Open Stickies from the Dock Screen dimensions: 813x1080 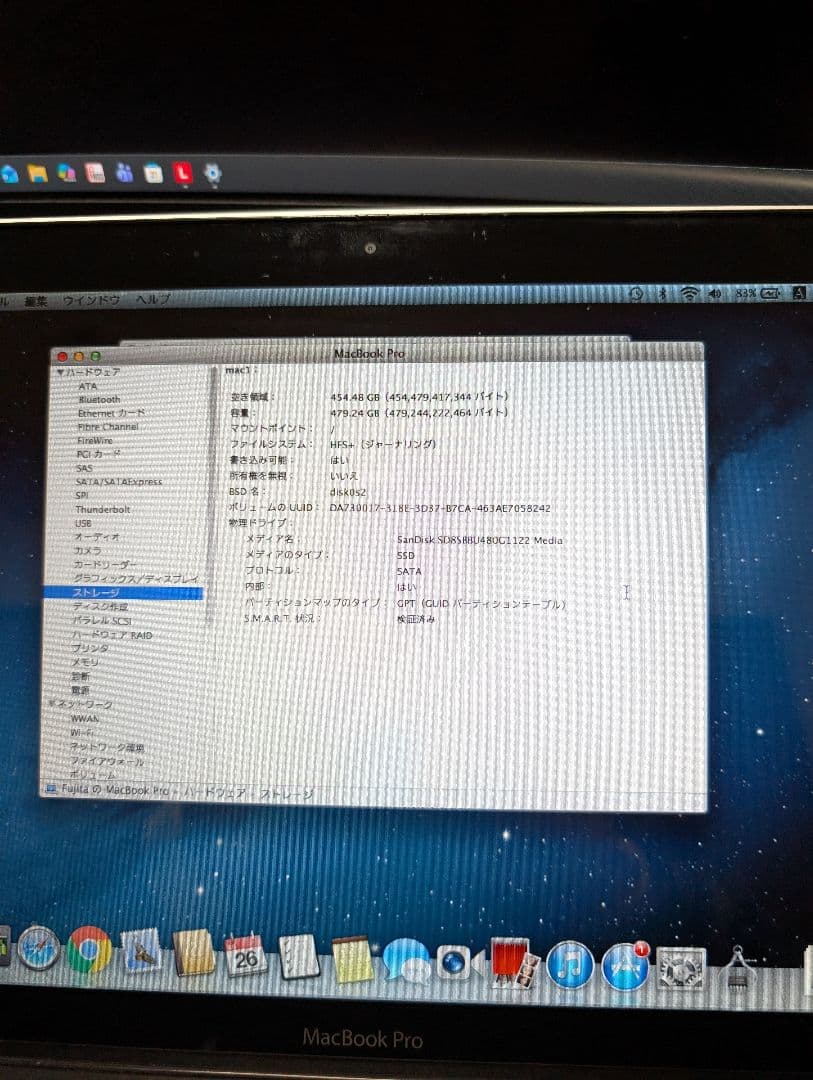click(x=352, y=962)
